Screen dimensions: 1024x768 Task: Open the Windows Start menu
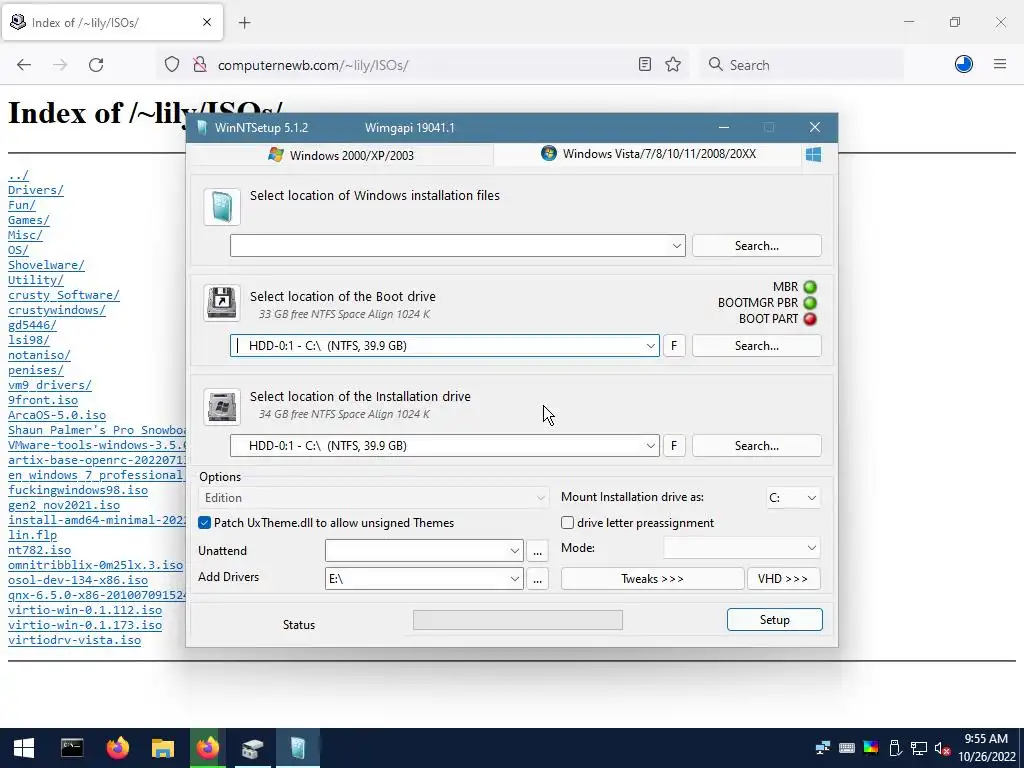pos(24,748)
